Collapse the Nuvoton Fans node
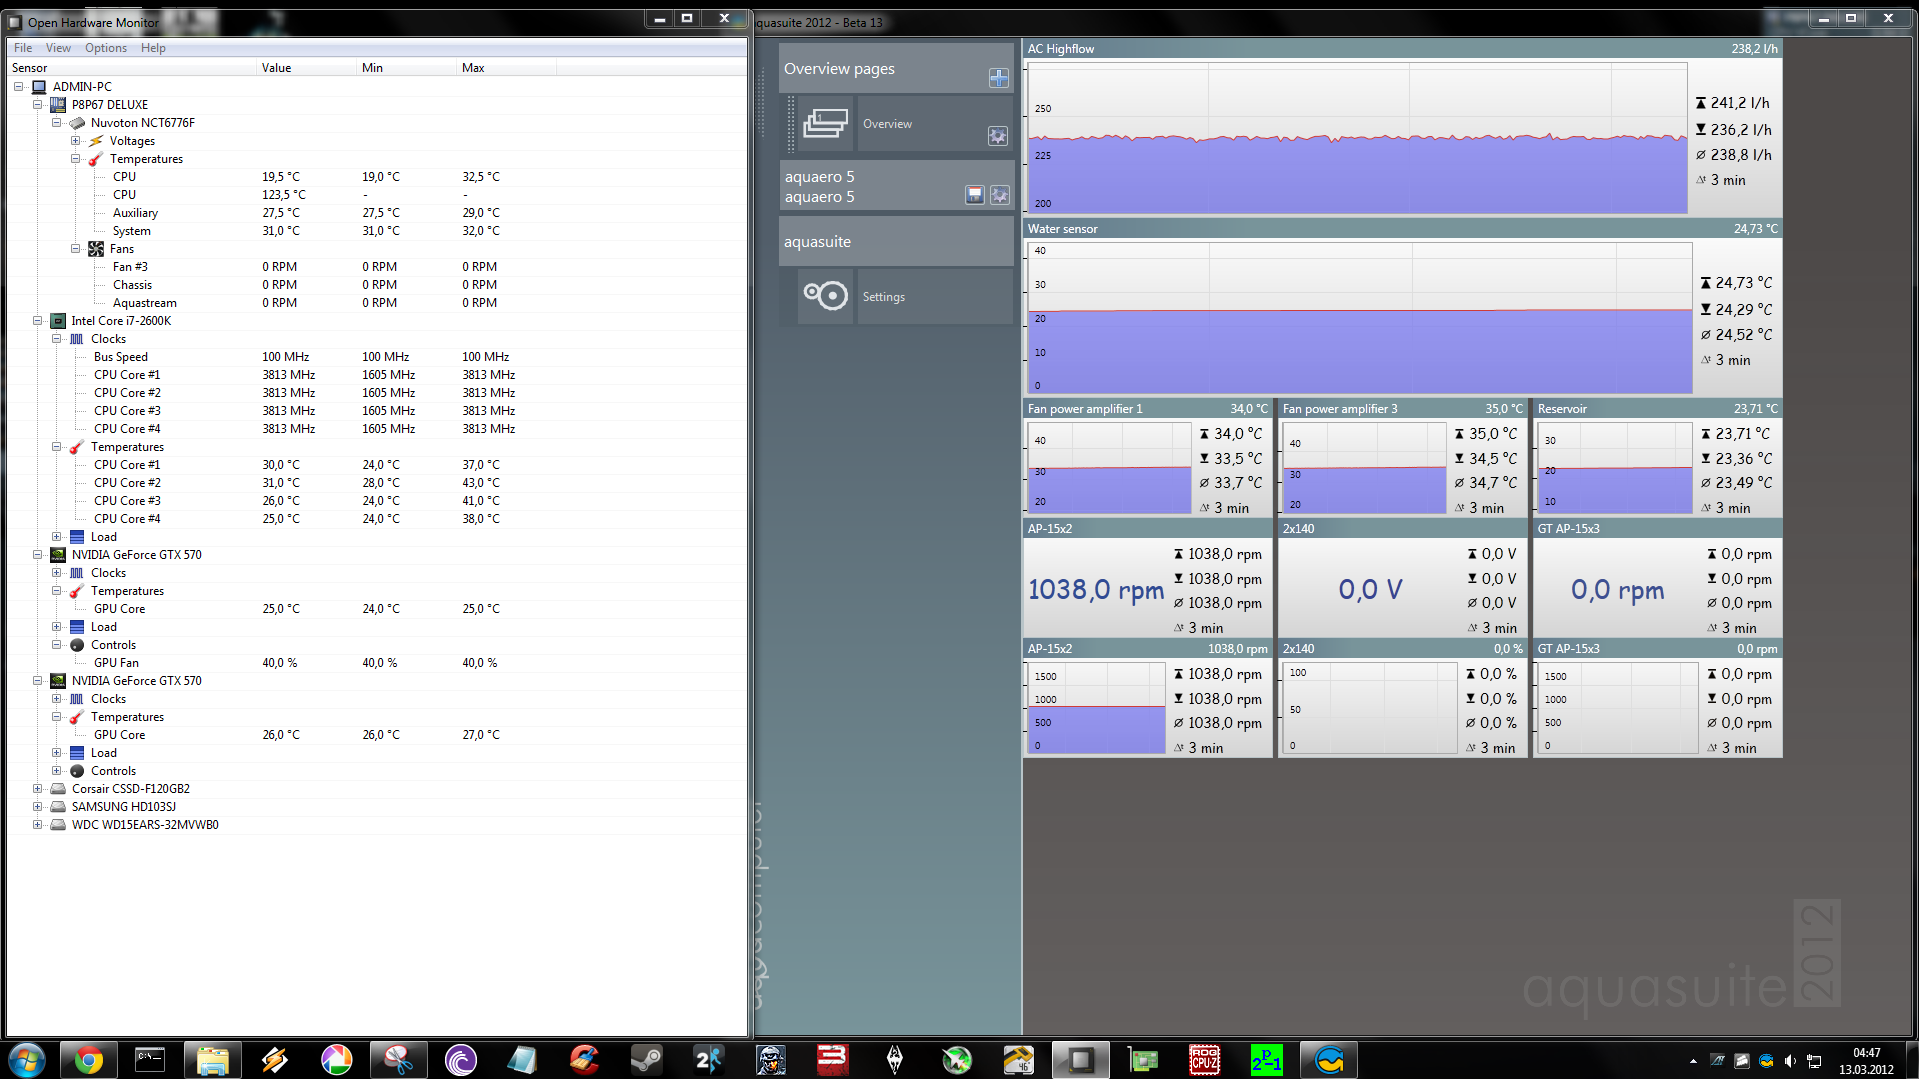 [76, 249]
